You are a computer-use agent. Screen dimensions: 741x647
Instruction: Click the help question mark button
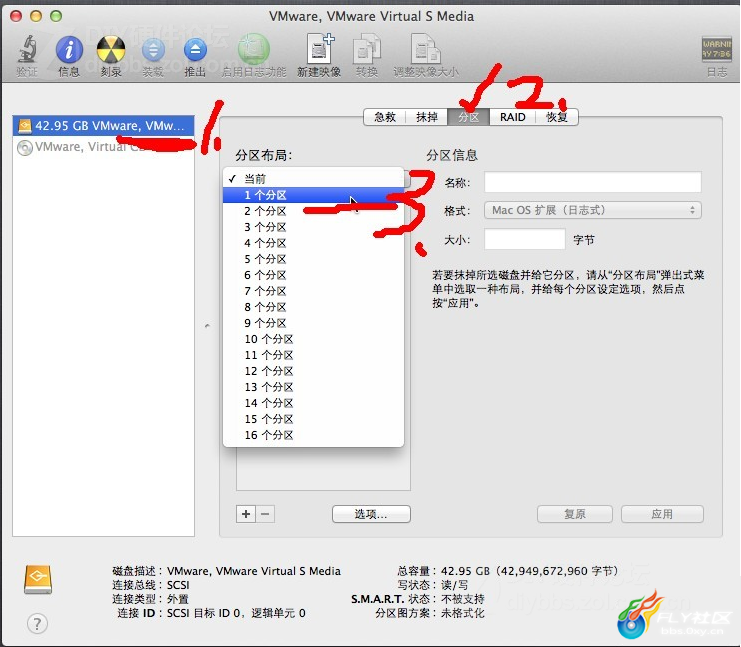(37, 623)
